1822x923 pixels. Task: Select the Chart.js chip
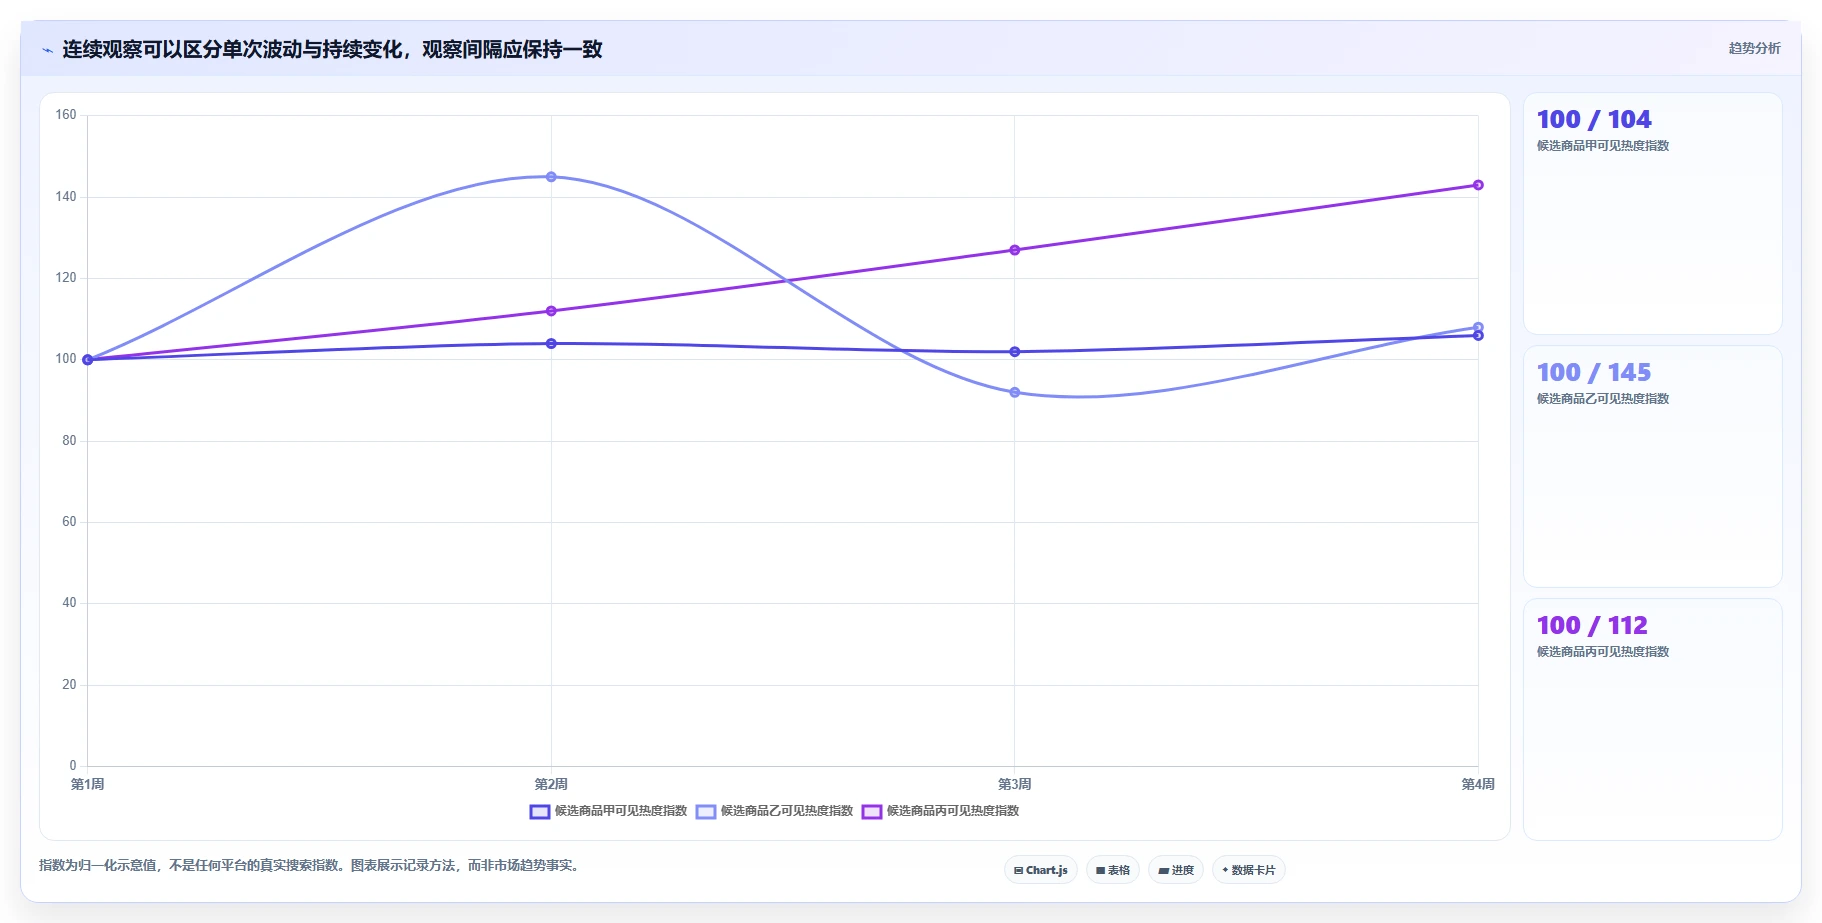pos(1041,870)
